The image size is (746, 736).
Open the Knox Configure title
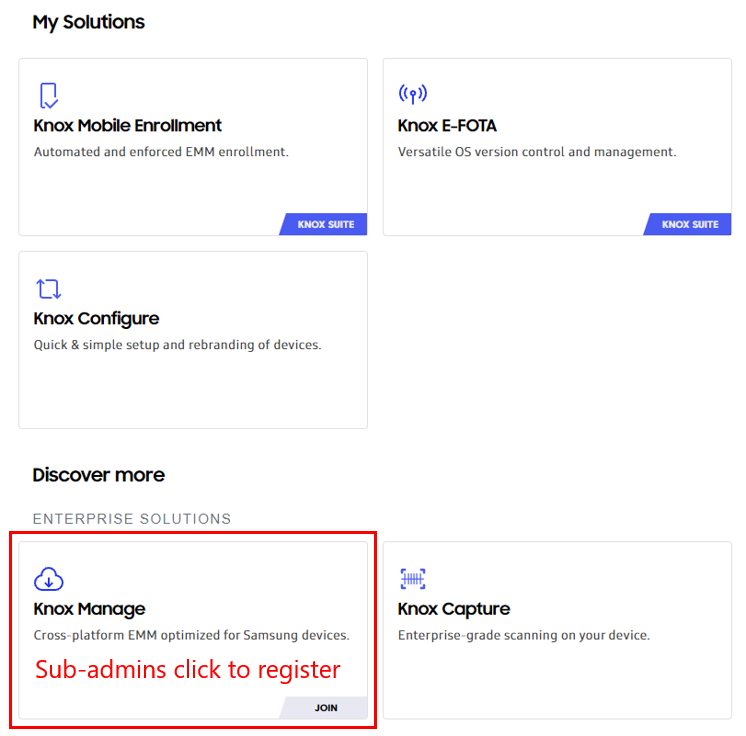(96, 319)
